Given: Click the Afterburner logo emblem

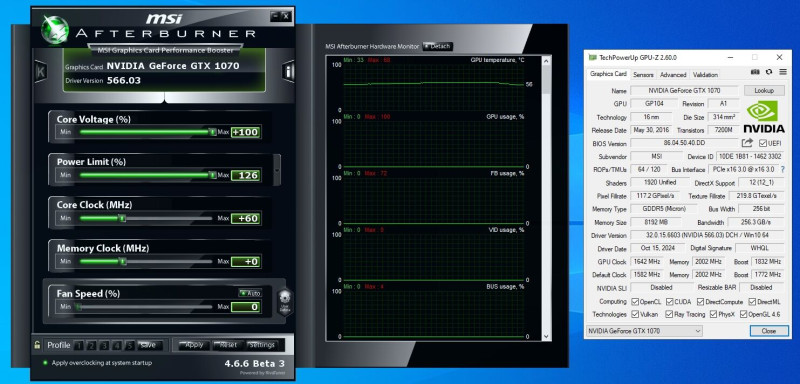Looking at the screenshot, I should 55,30.
